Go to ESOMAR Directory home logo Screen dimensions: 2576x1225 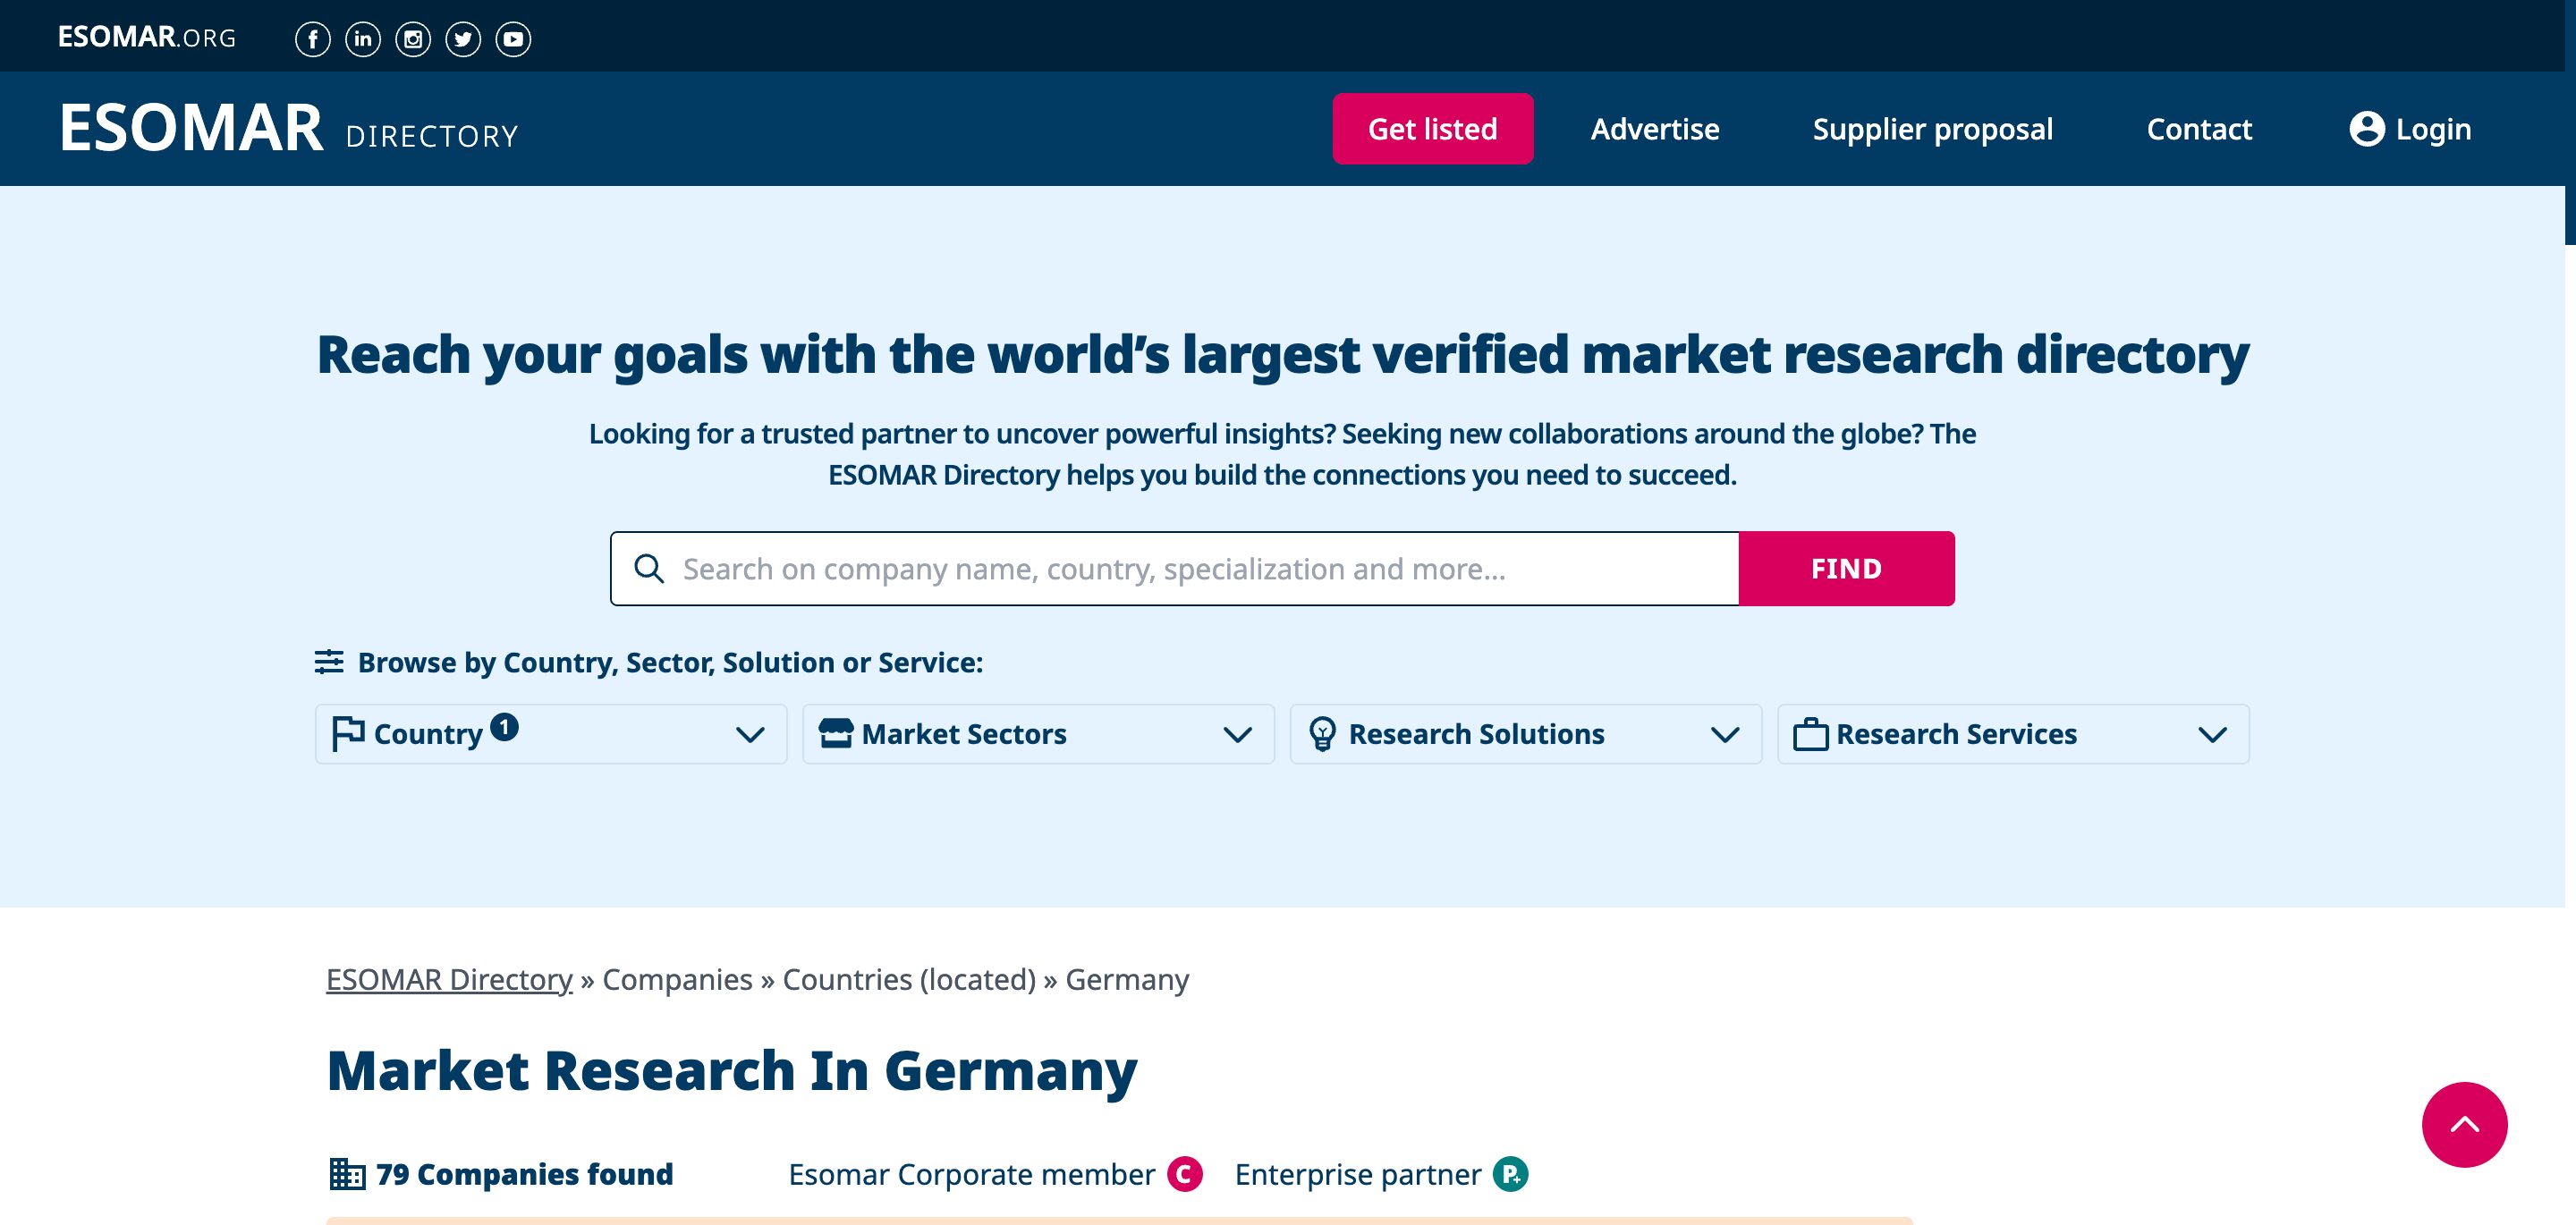(289, 129)
